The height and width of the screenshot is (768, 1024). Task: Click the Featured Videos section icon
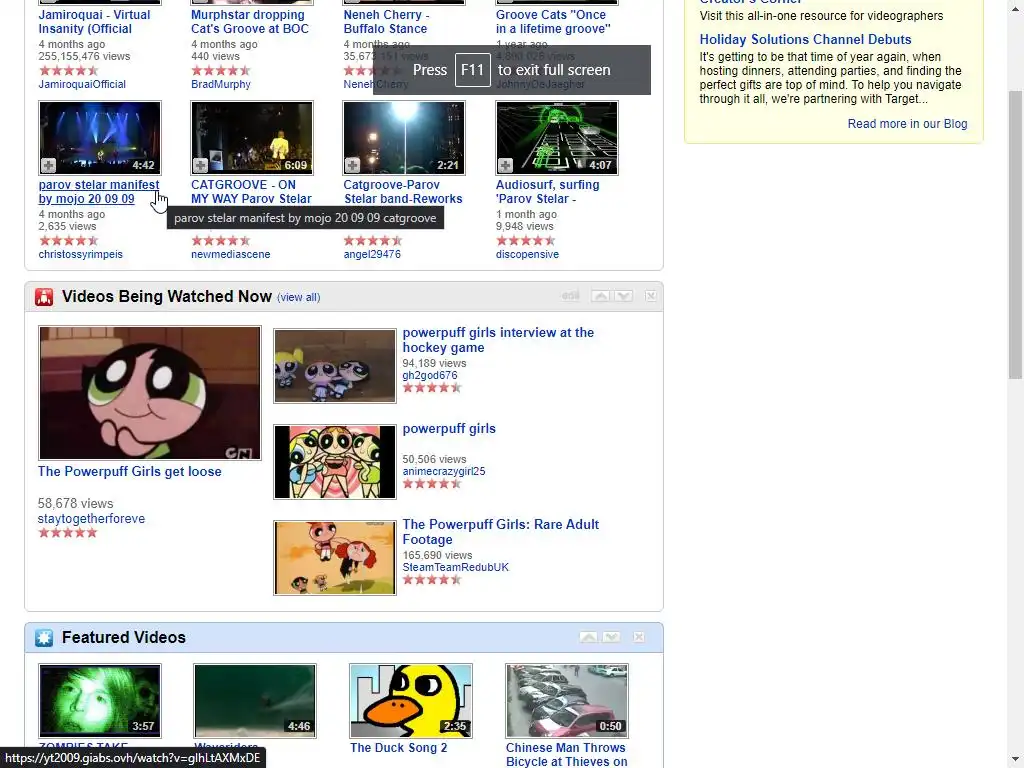44,637
